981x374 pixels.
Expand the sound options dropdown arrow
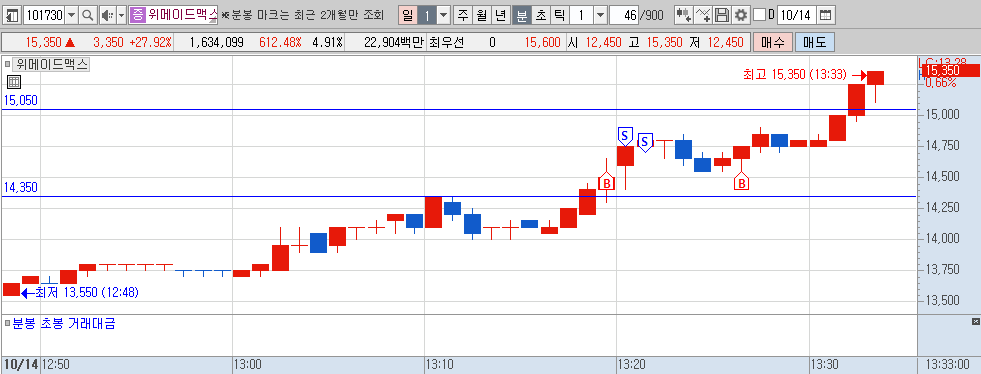point(121,15)
